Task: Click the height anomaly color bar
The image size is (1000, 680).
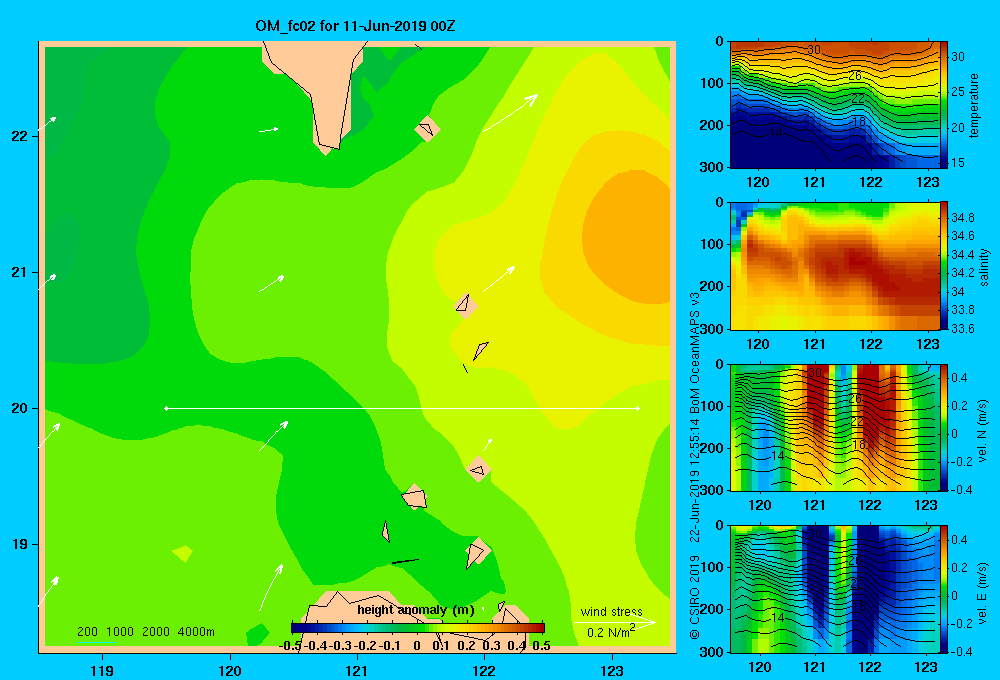Action: pos(418,628)
